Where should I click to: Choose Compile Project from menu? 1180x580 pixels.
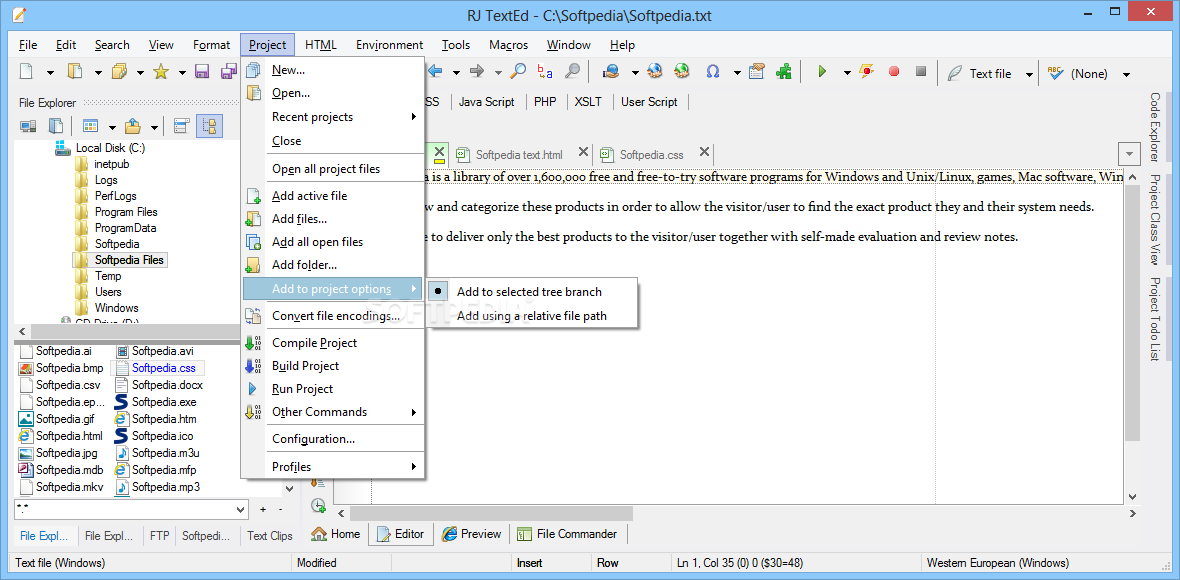click(x=314, y=342)
